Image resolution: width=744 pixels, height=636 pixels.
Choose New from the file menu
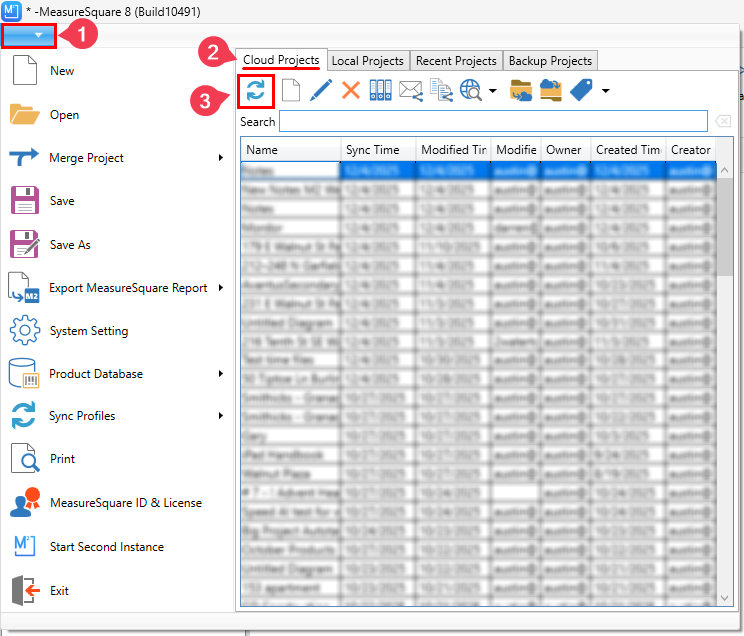pyautogui.click(x=62, y=71)
